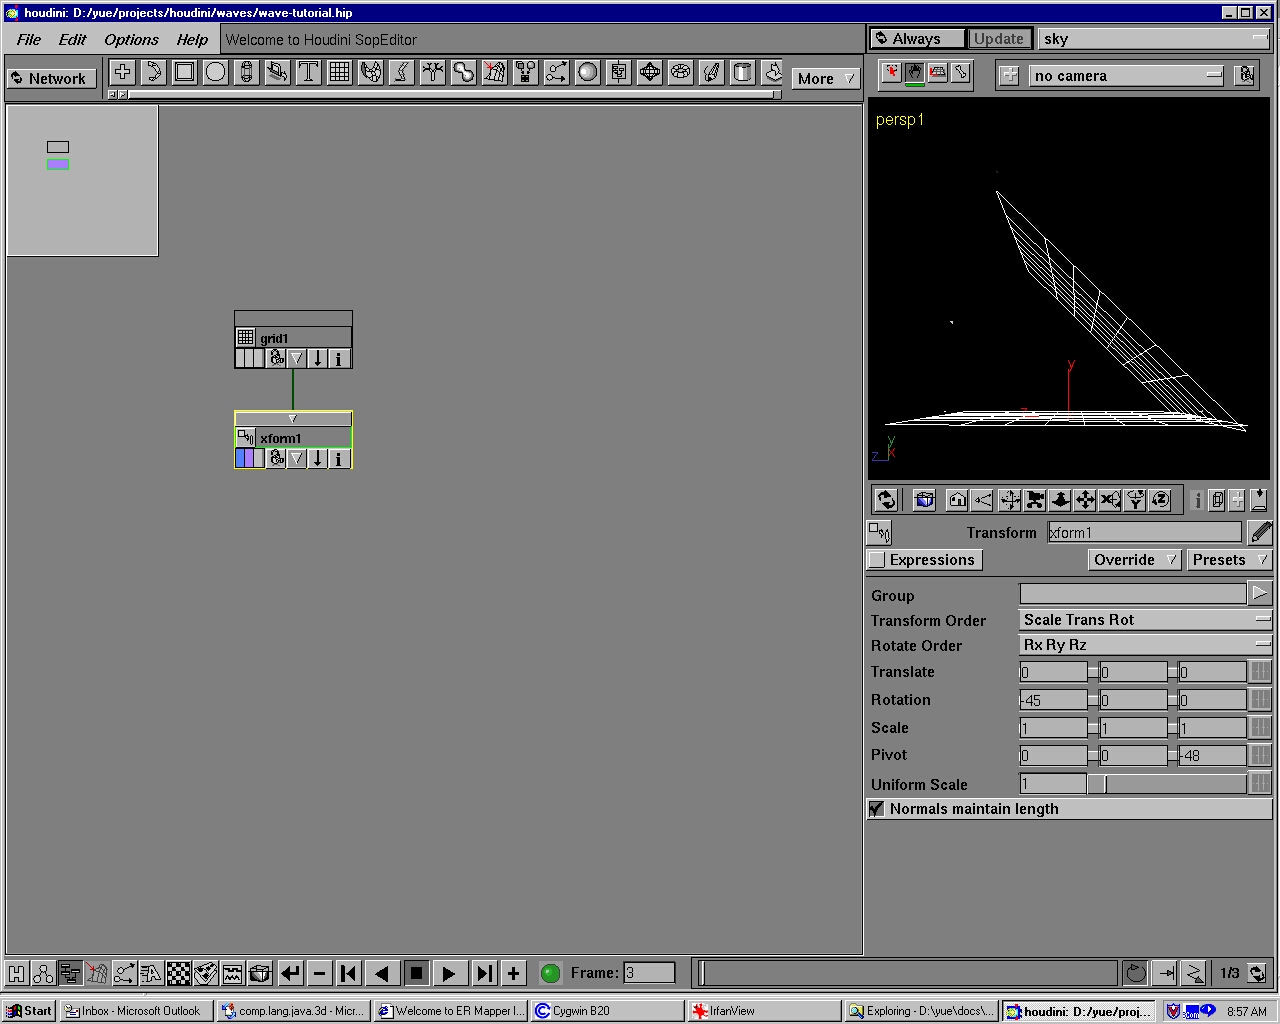Click the info (i) icon on the grid1 node

(x=338, y=358)
